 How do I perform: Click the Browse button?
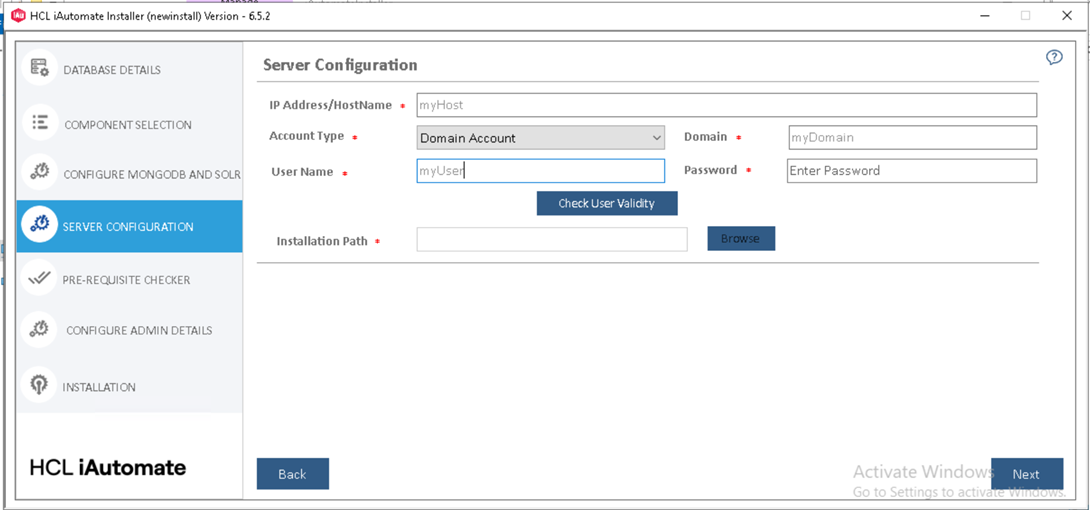(x=741, y=238)
